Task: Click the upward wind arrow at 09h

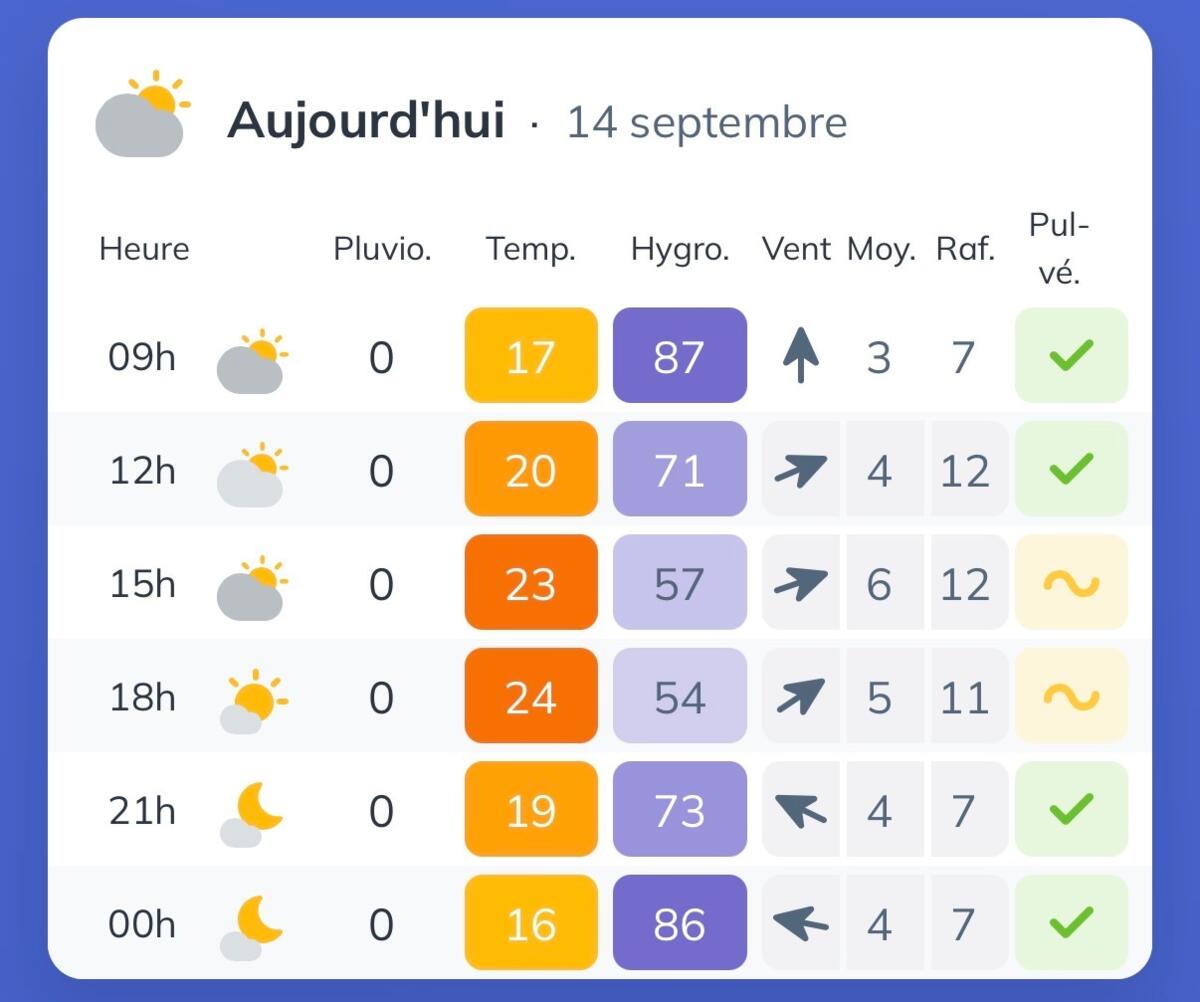Action: pos(801,356)
